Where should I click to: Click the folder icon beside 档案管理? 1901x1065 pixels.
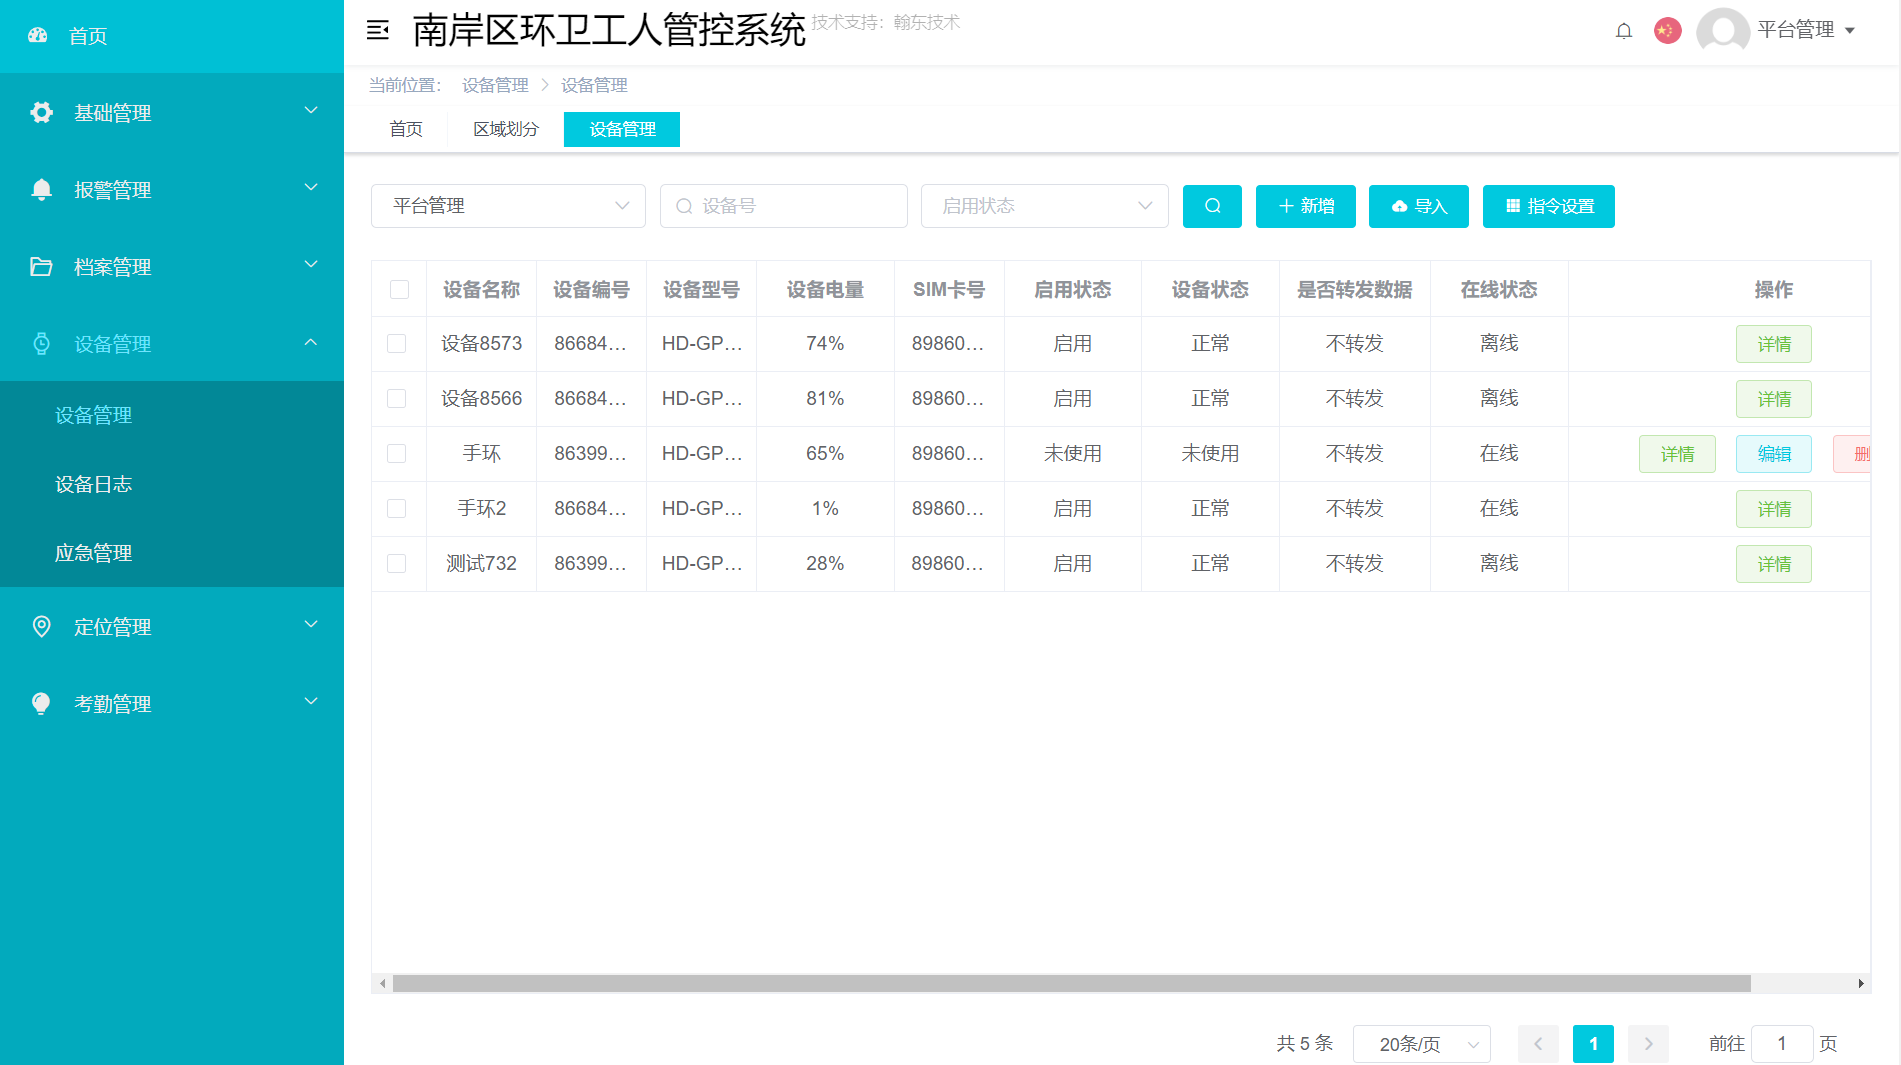41,267
